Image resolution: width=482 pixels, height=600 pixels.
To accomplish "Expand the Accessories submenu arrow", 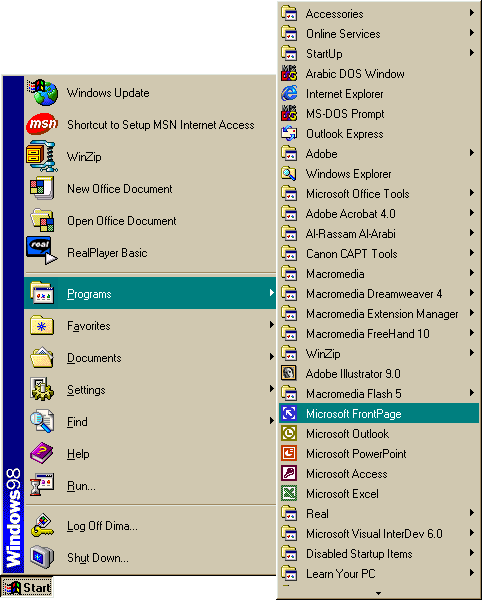I will [472, 13].
